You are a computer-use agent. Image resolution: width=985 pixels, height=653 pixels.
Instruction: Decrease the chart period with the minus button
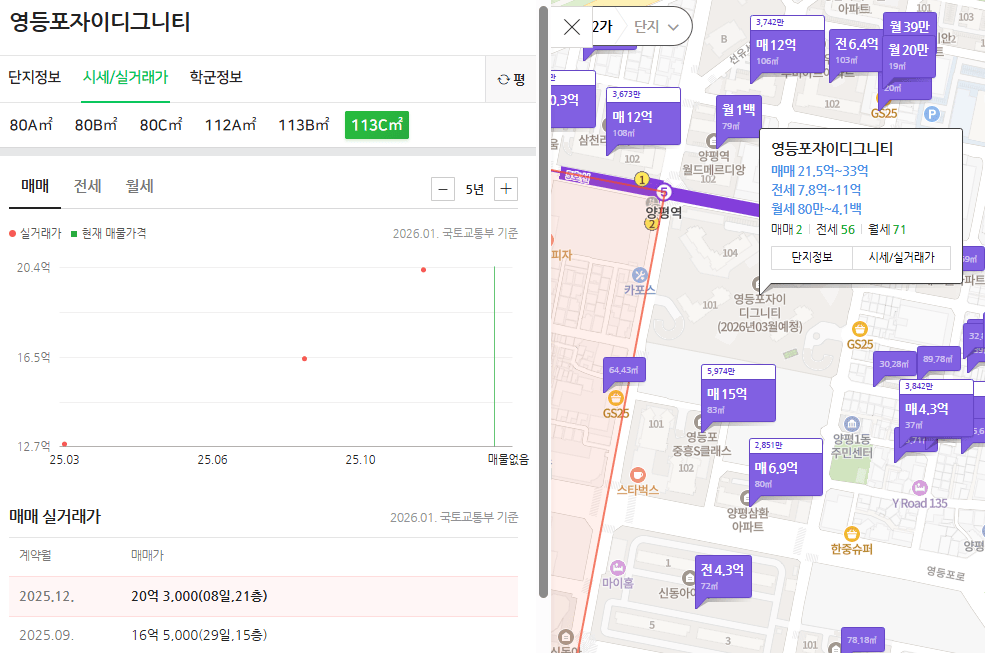pyautogui.click(x=442, y=188)
